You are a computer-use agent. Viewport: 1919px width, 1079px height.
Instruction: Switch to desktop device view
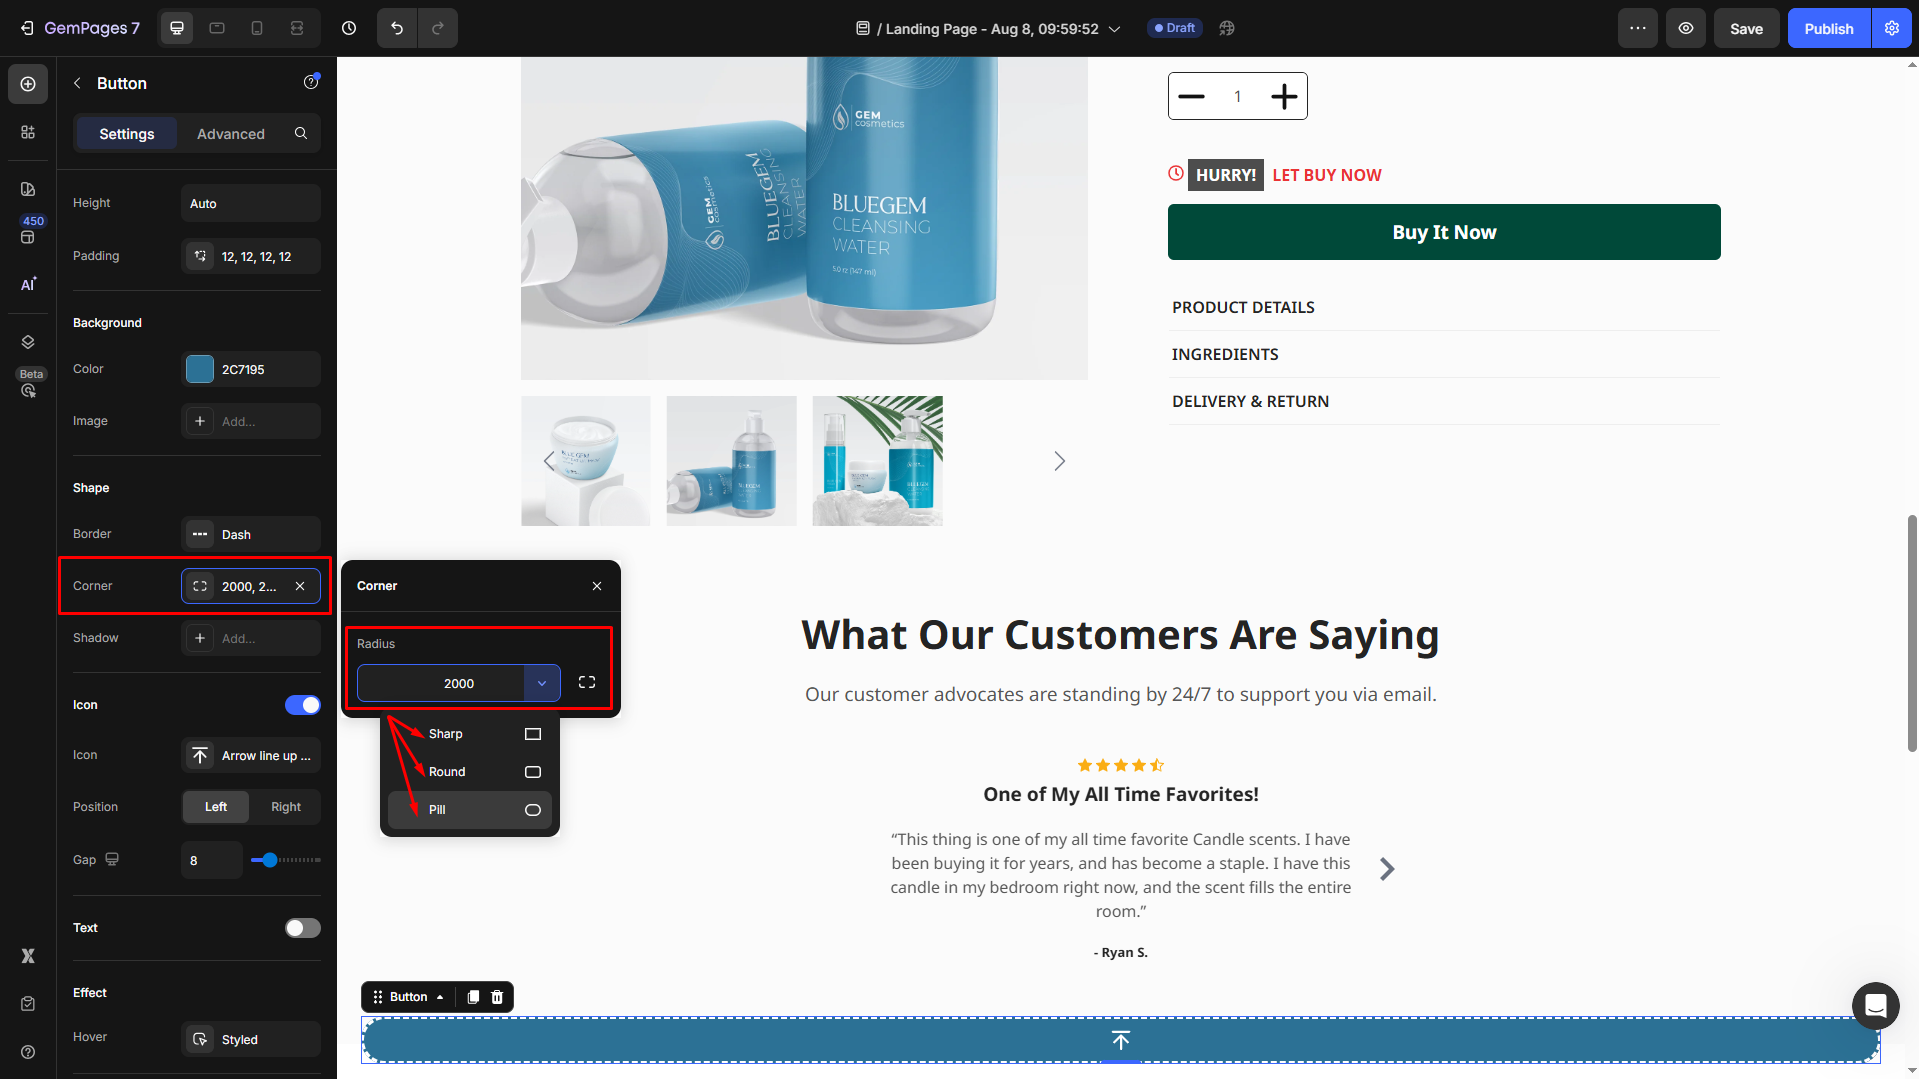click(x=177, y=28)
